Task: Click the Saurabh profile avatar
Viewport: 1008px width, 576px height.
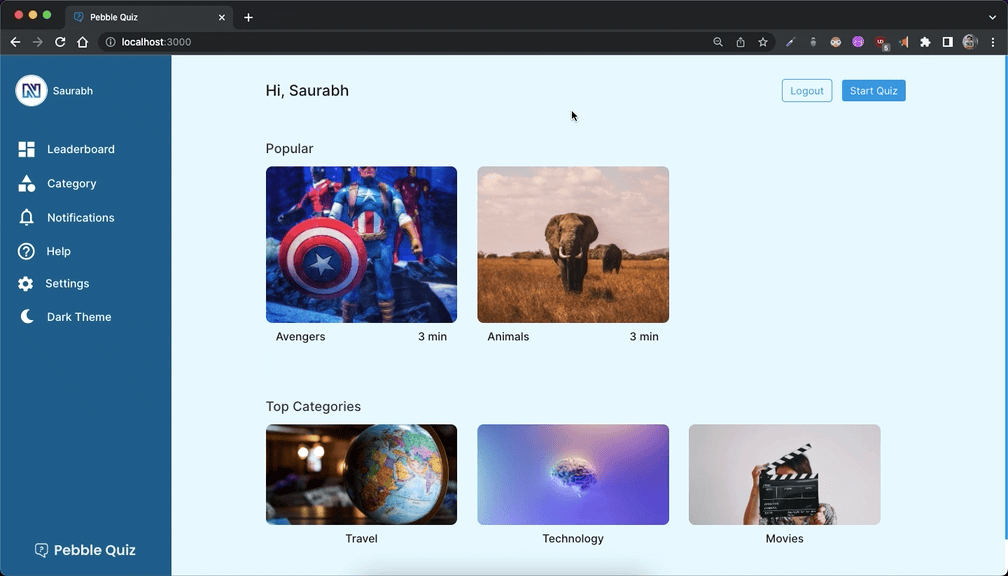Action: (x=31, y=91)
